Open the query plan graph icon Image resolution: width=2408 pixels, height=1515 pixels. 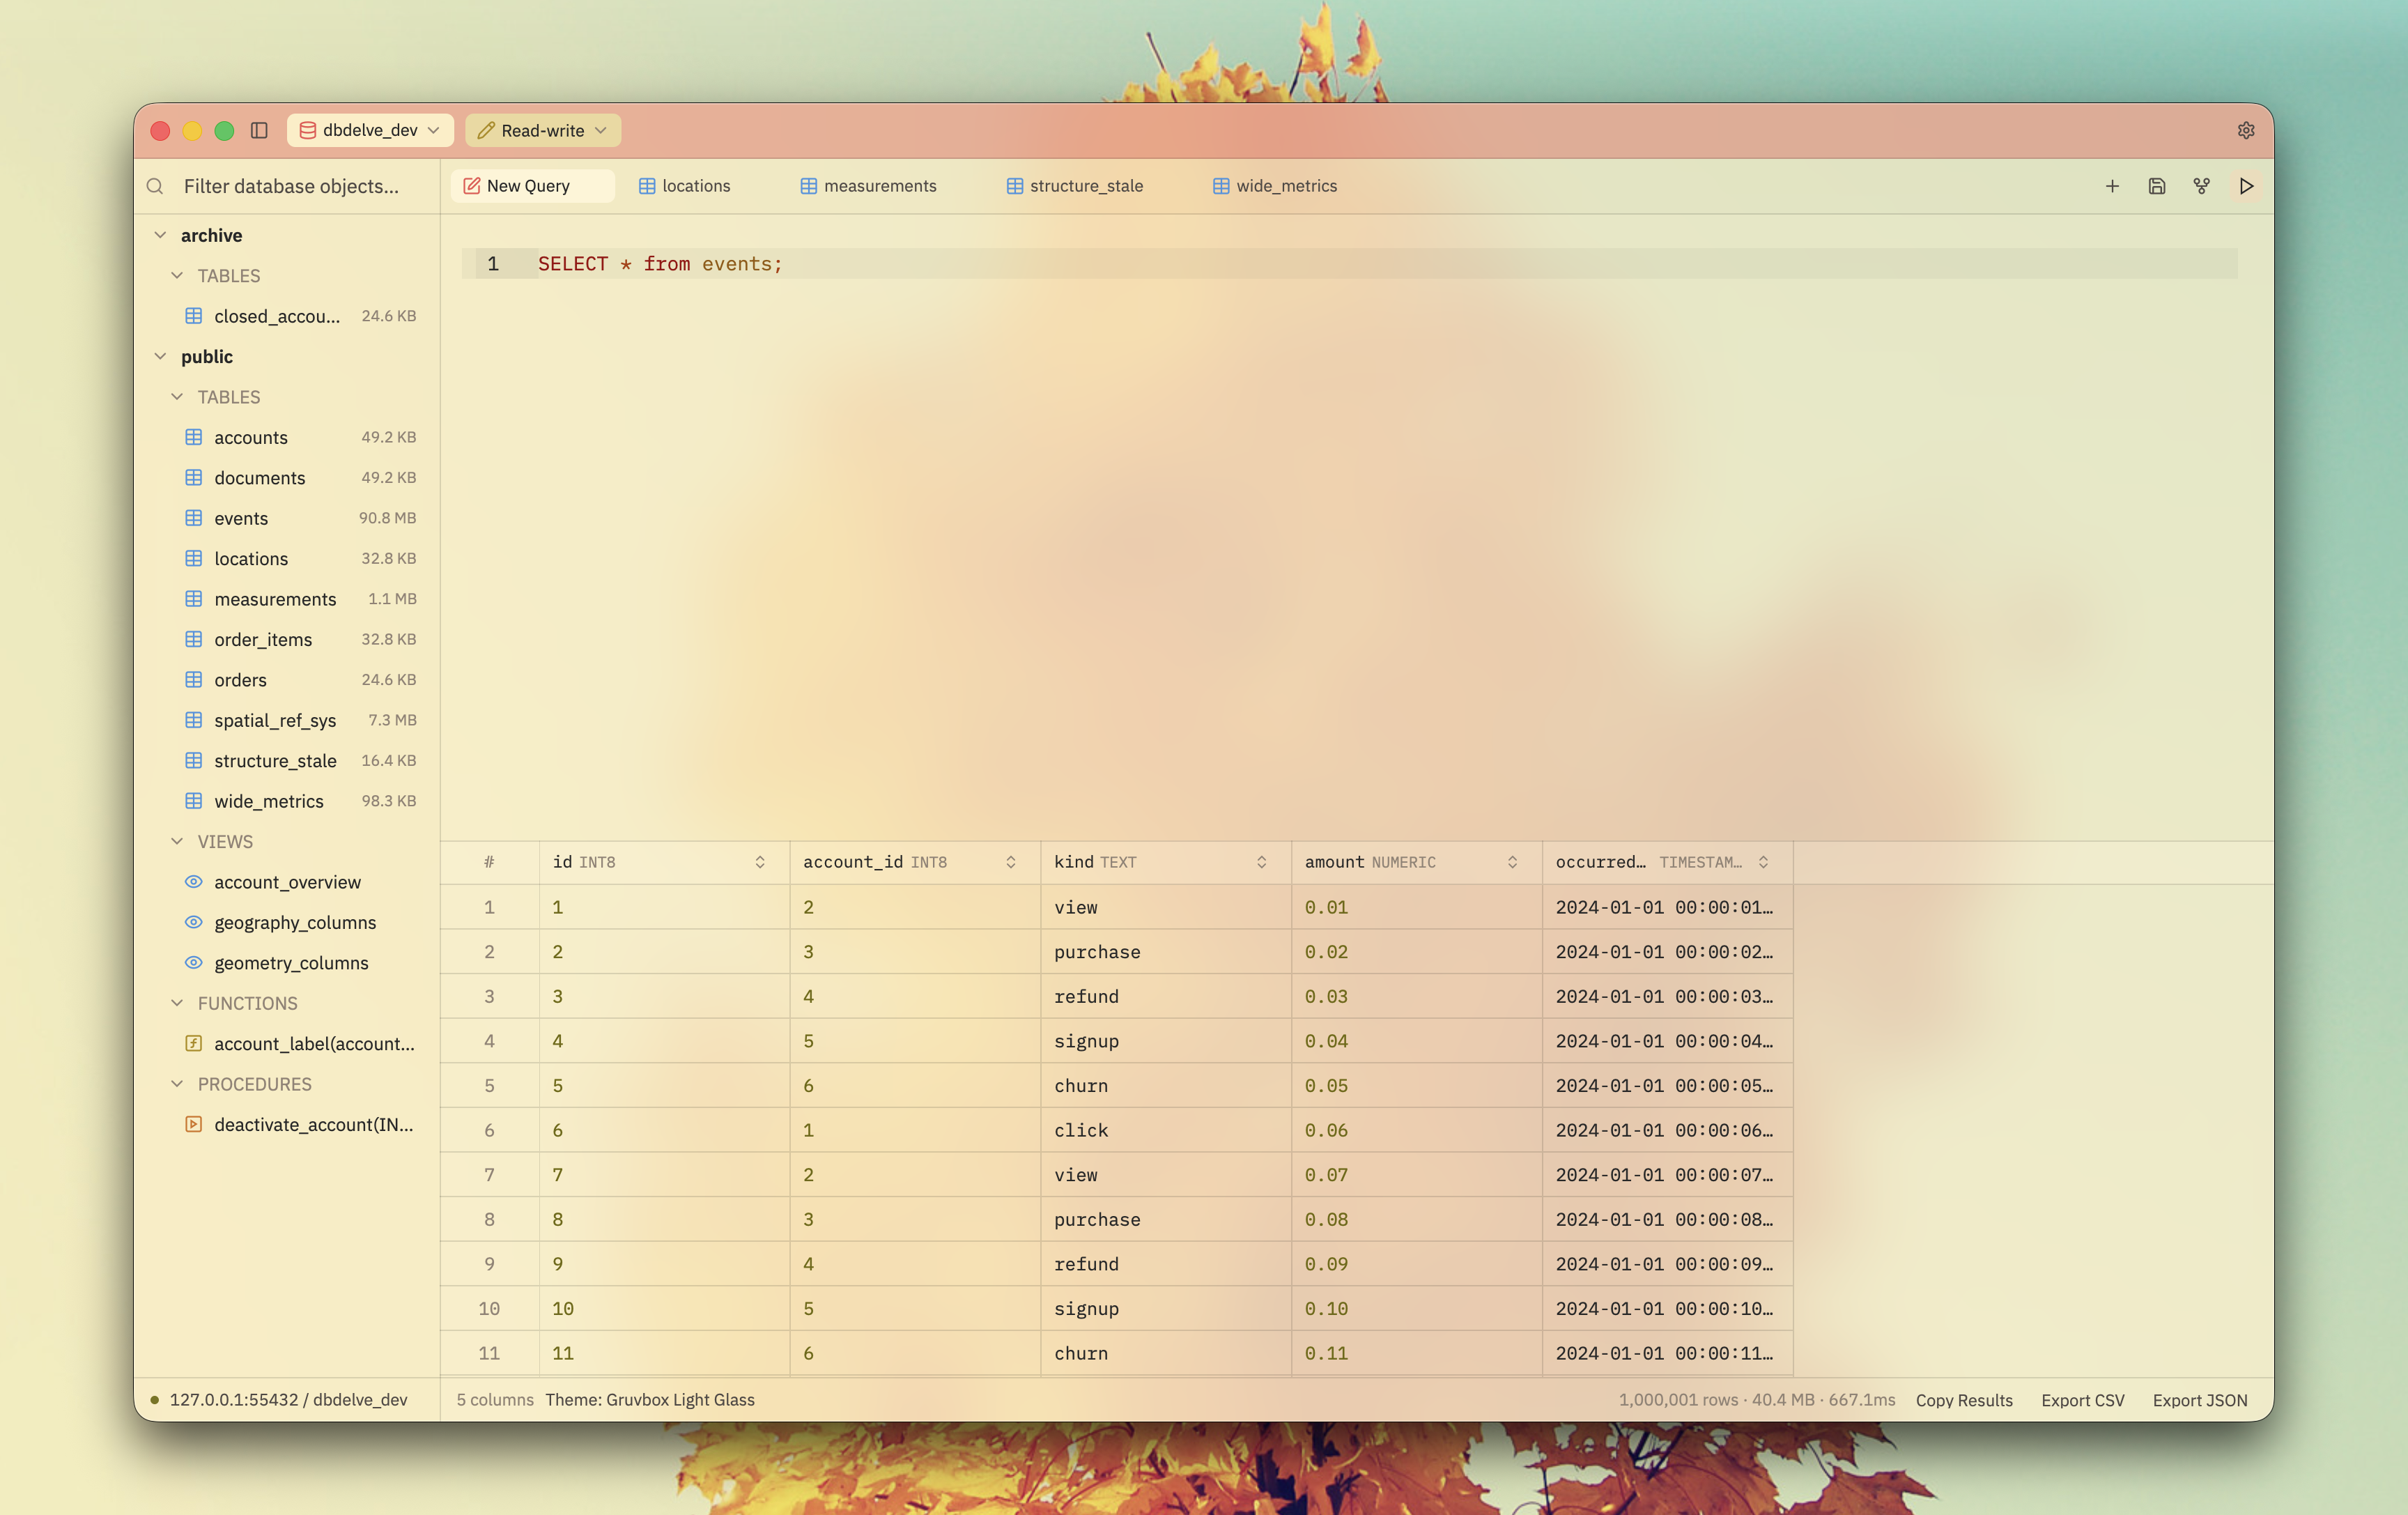coord(2201,186)
